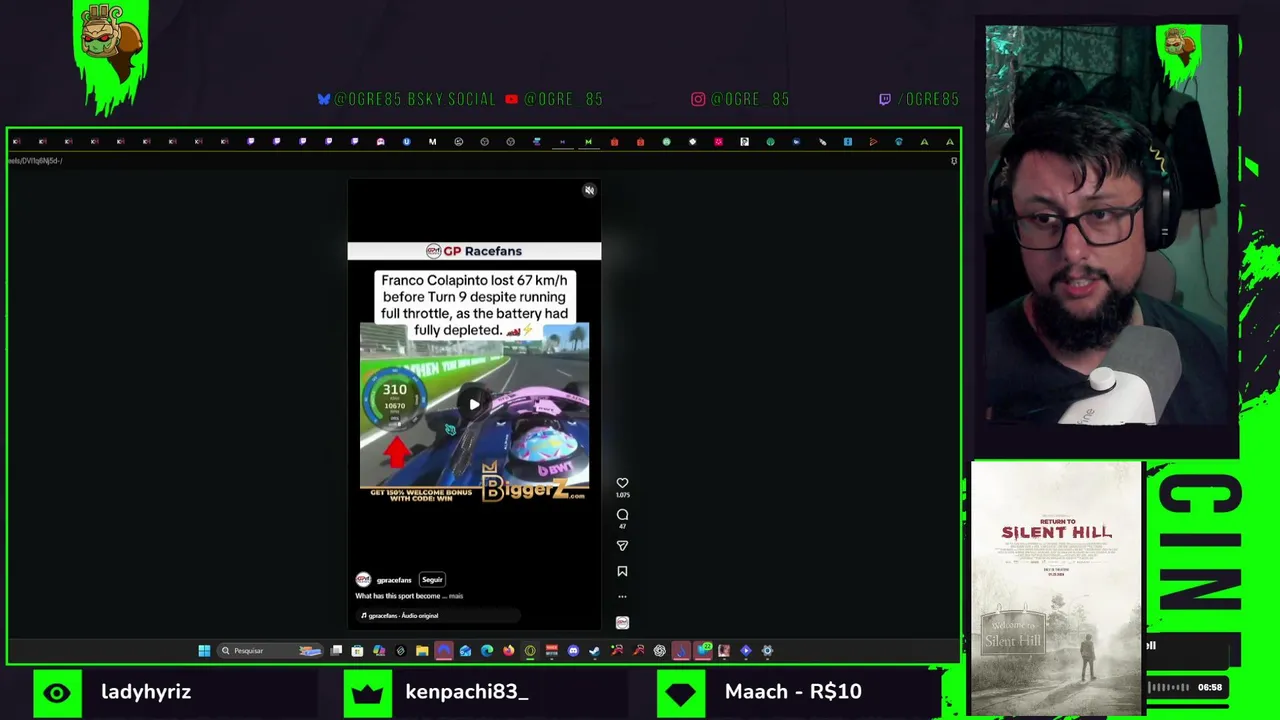Switch to the orange play-icon browser tab
Screen dimensions: 1280x720
tap(872, 142)
